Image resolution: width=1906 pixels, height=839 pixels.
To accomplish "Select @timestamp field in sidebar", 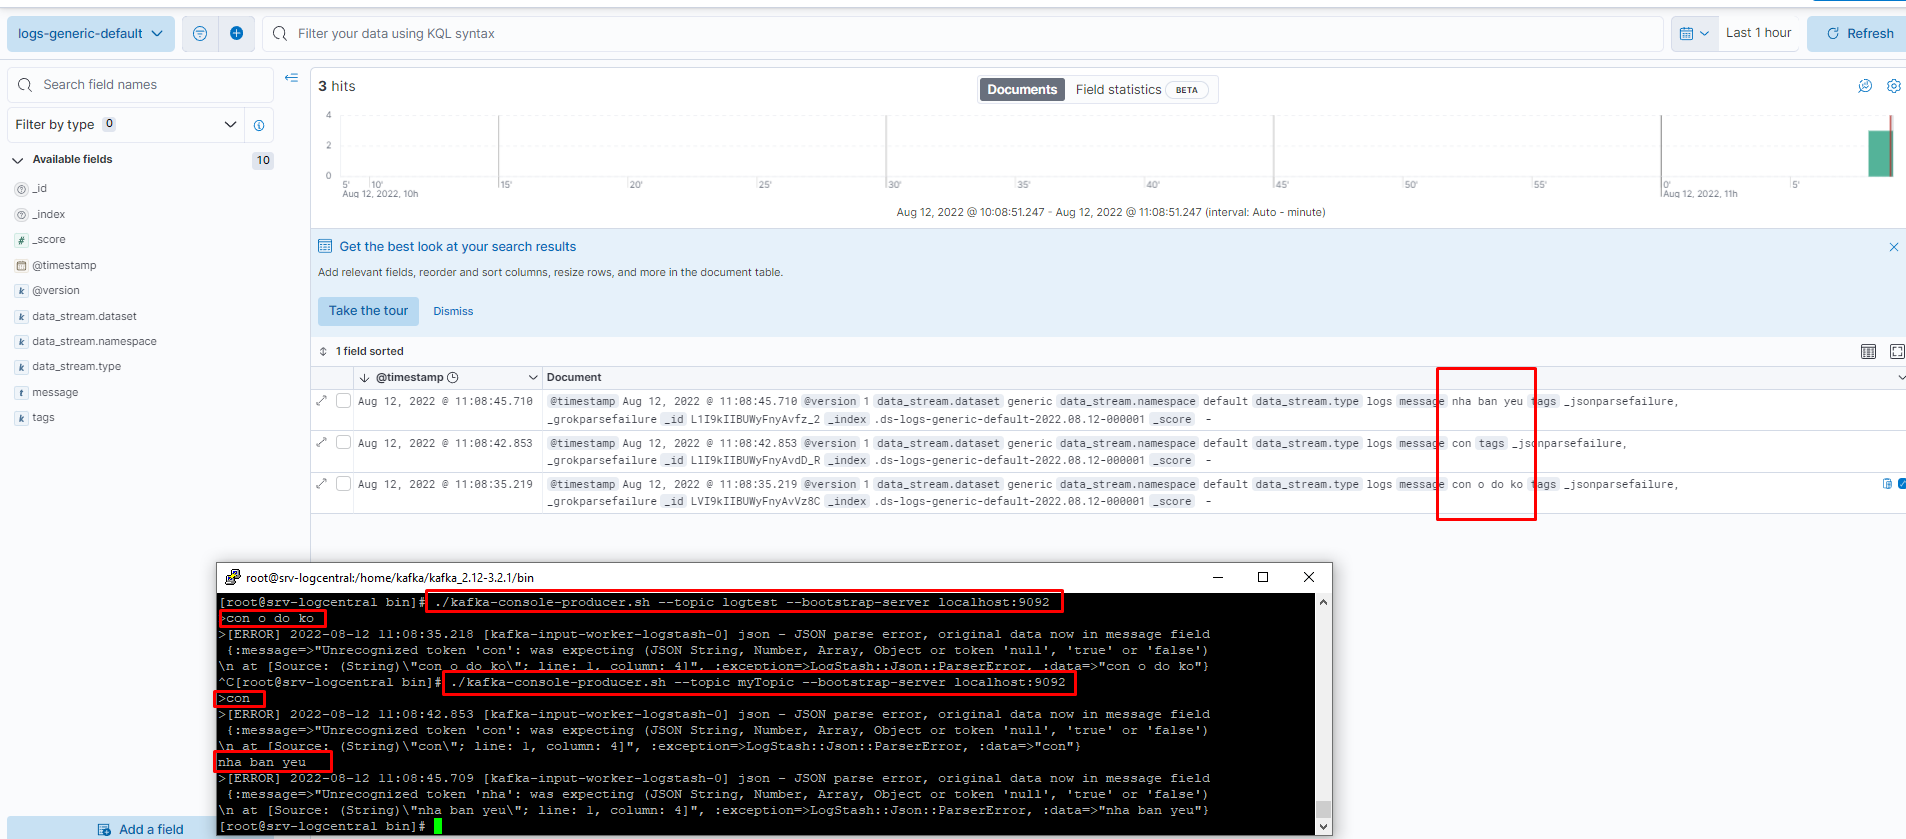I will click(x=64, y=265).
